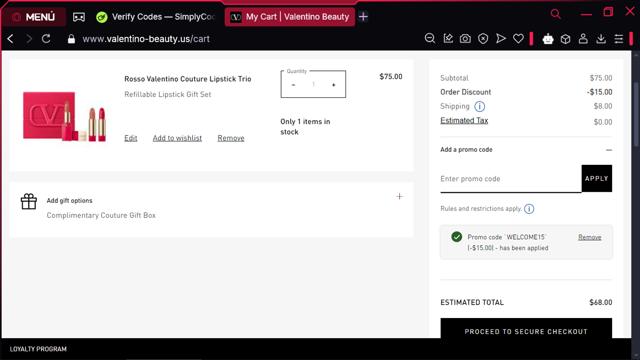
Task: Open the robot extension icon
Action: point(548,39)
